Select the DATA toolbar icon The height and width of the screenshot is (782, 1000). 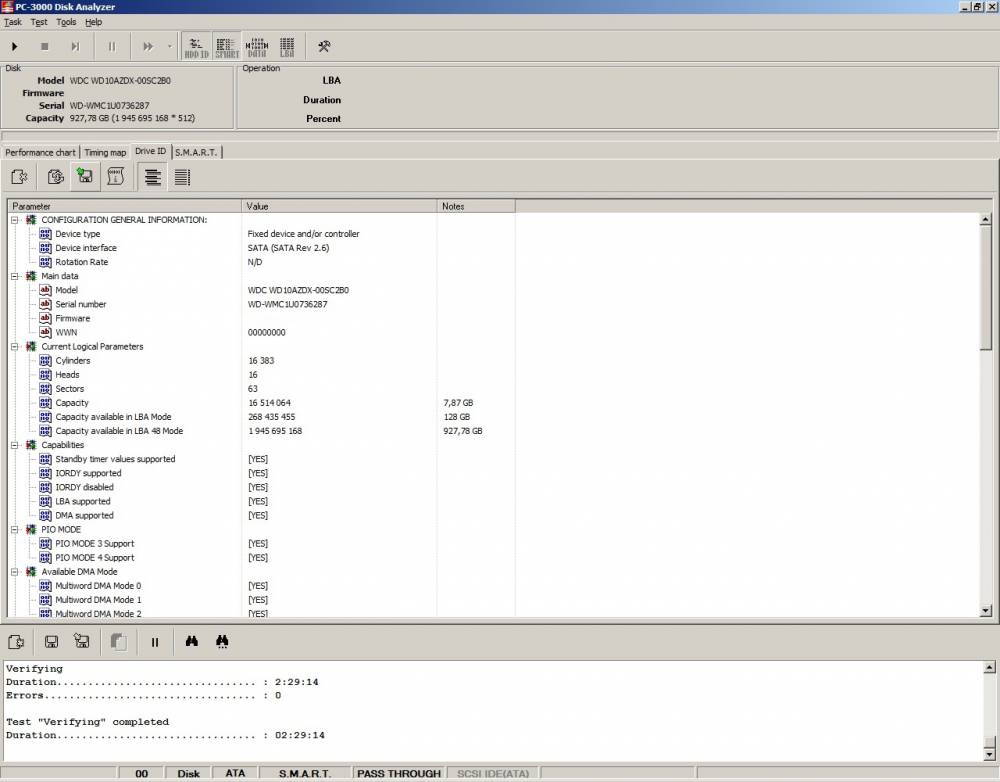coord(257,47)
